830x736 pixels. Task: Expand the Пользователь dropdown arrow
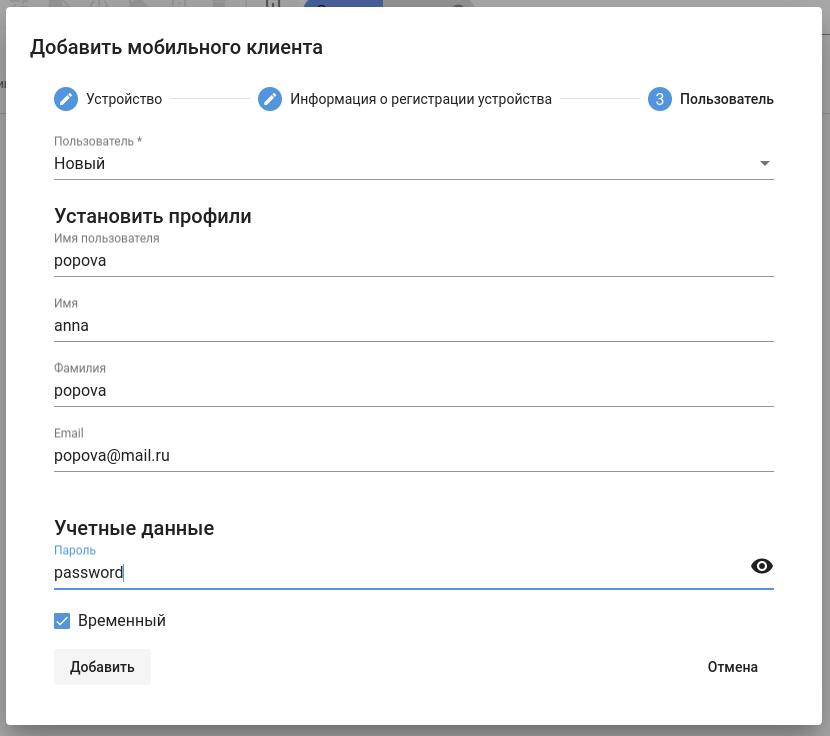point(765,163)
